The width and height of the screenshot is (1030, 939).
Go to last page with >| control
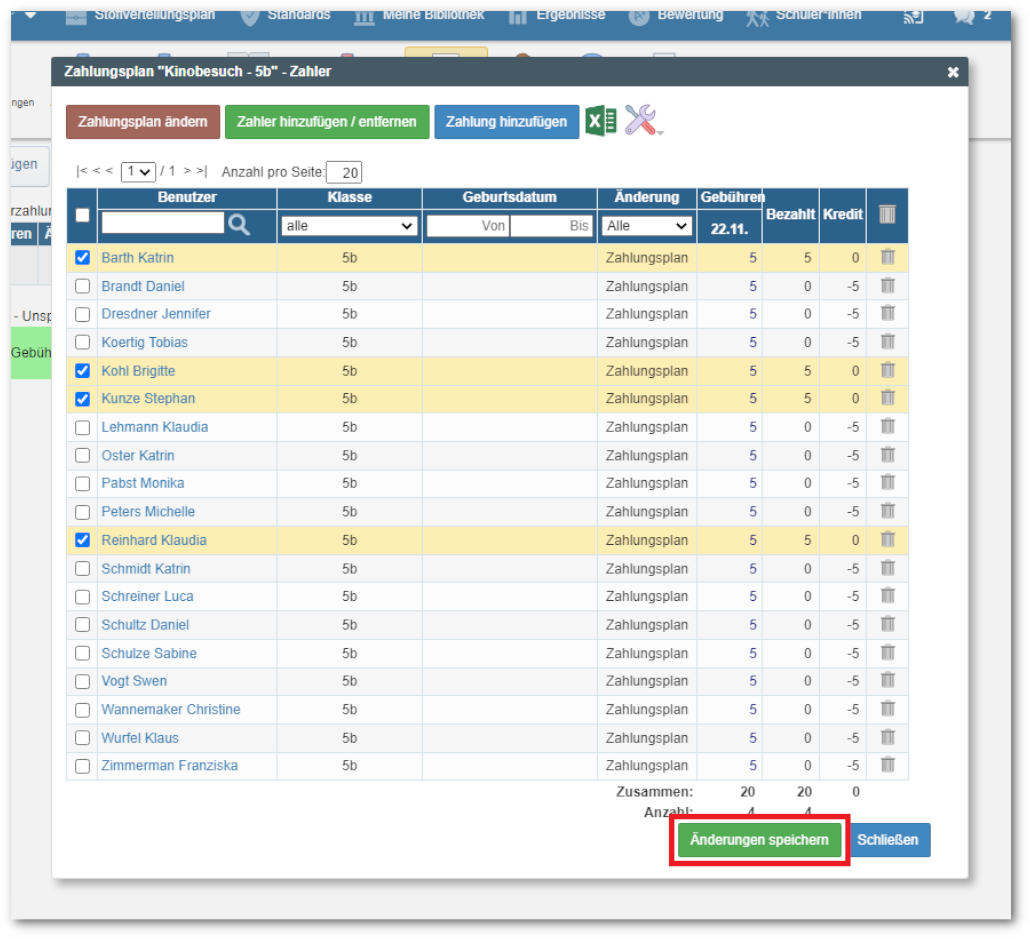click(x=202, y=171)
